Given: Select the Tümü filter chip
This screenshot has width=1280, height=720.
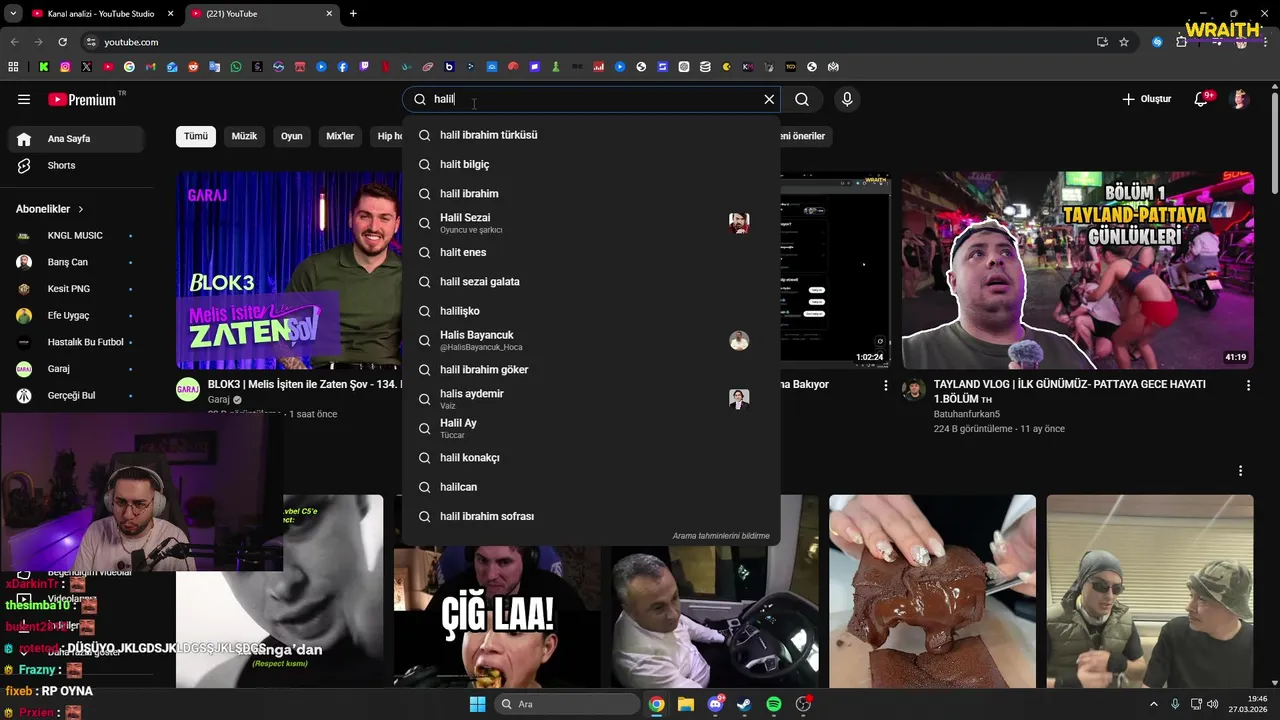Looking at the screenshot, I should tap(196, 136).
